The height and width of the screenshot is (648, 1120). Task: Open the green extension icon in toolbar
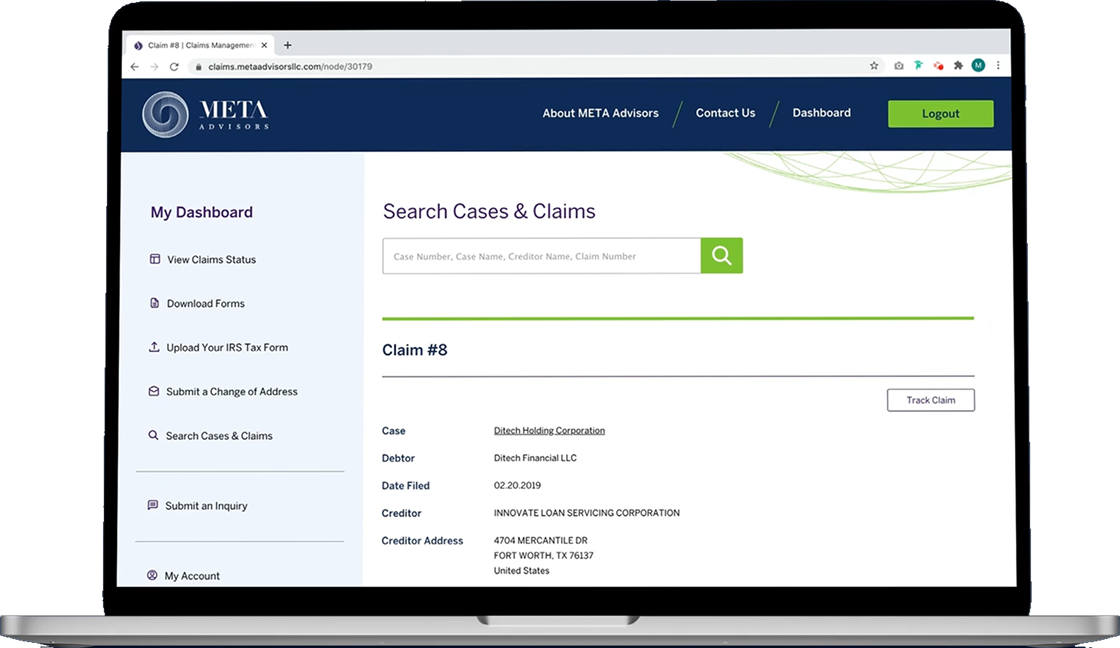click(x=919, y=66)
